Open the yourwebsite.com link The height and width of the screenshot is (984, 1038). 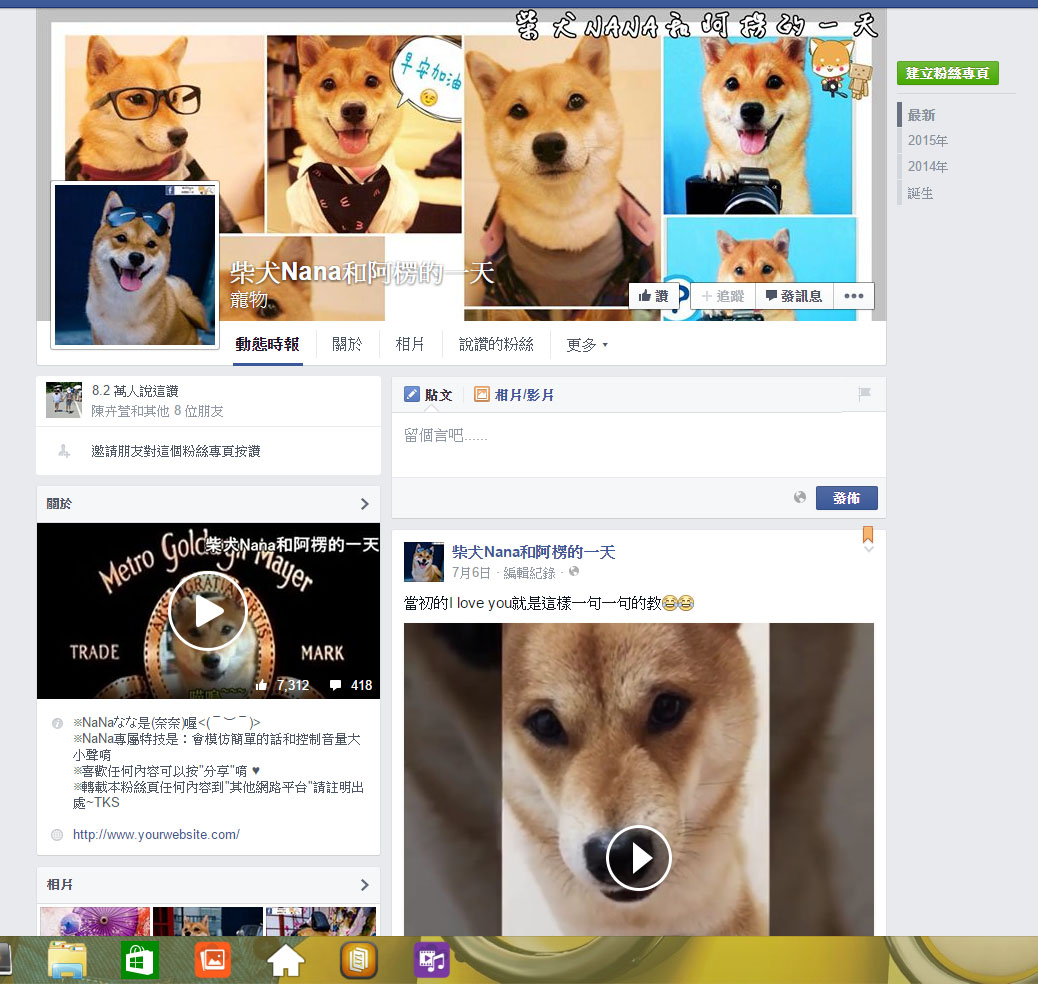coord(156,834)
